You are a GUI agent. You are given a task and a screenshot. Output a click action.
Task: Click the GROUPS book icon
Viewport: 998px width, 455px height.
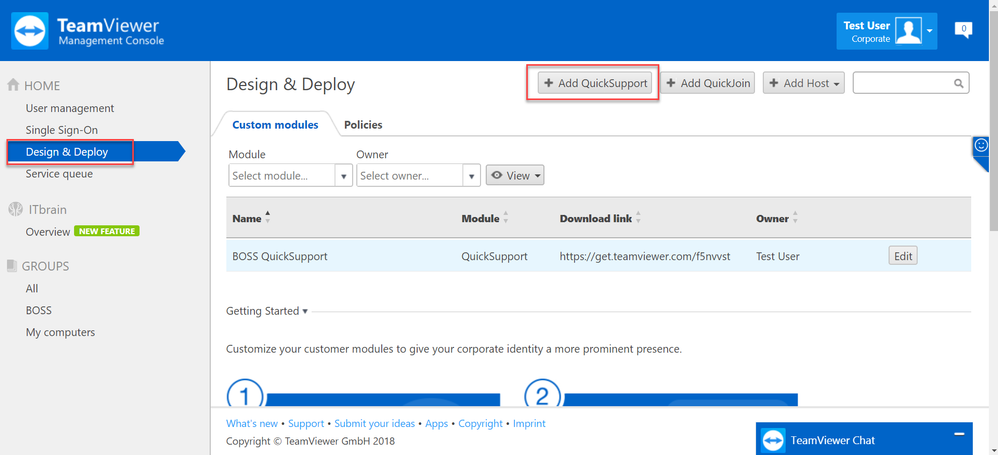coord(12,266)
